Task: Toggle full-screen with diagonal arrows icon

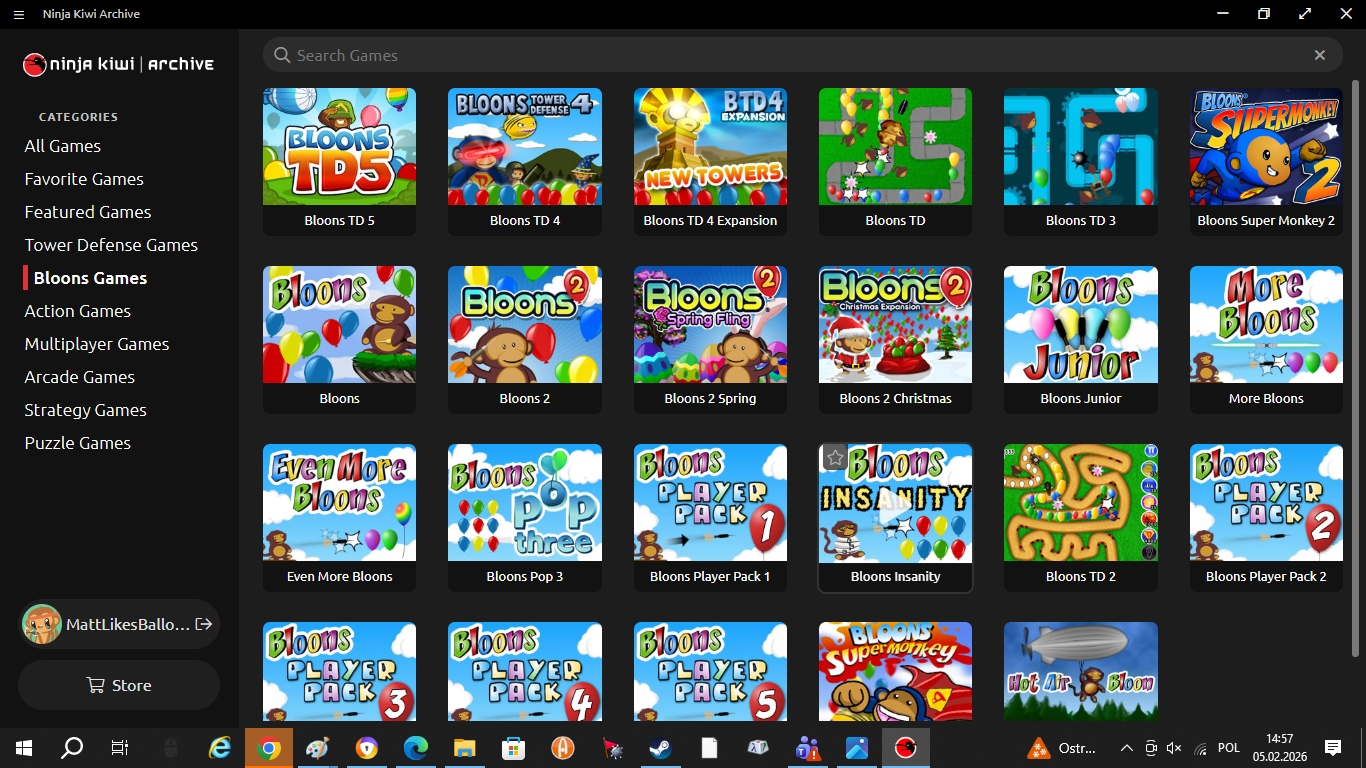Action: 1305,14
